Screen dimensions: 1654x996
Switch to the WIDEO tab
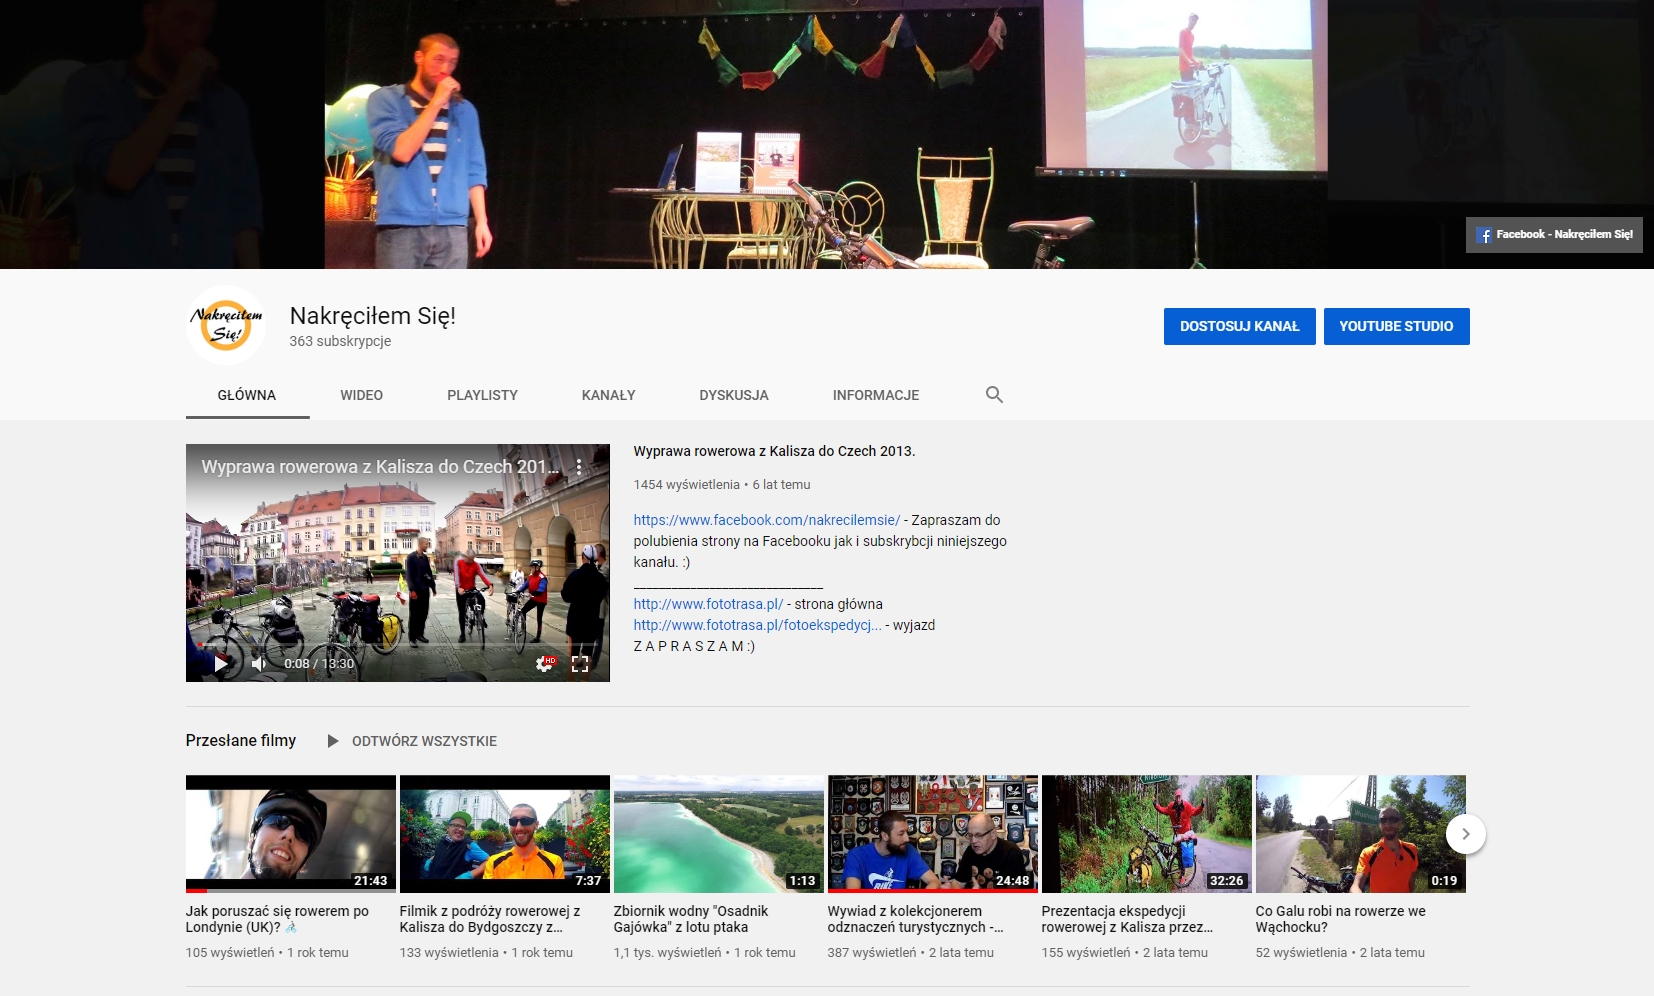pos(361,395)
